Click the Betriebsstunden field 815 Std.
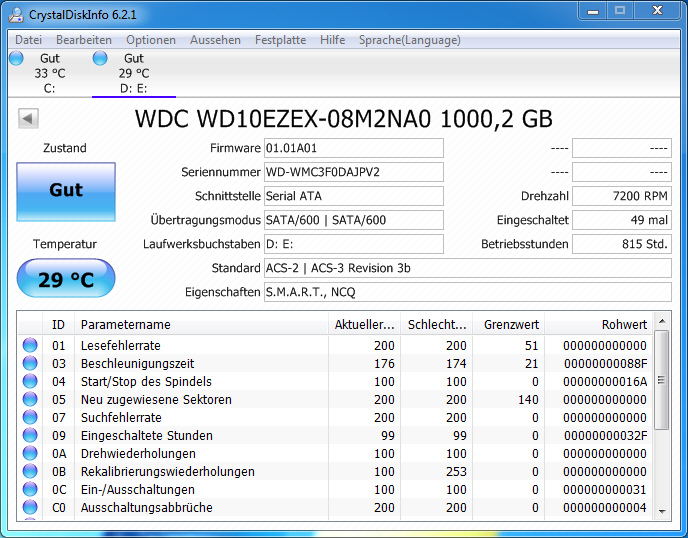Viewport: 688px width, 538px height. click(x=622, y=244)
